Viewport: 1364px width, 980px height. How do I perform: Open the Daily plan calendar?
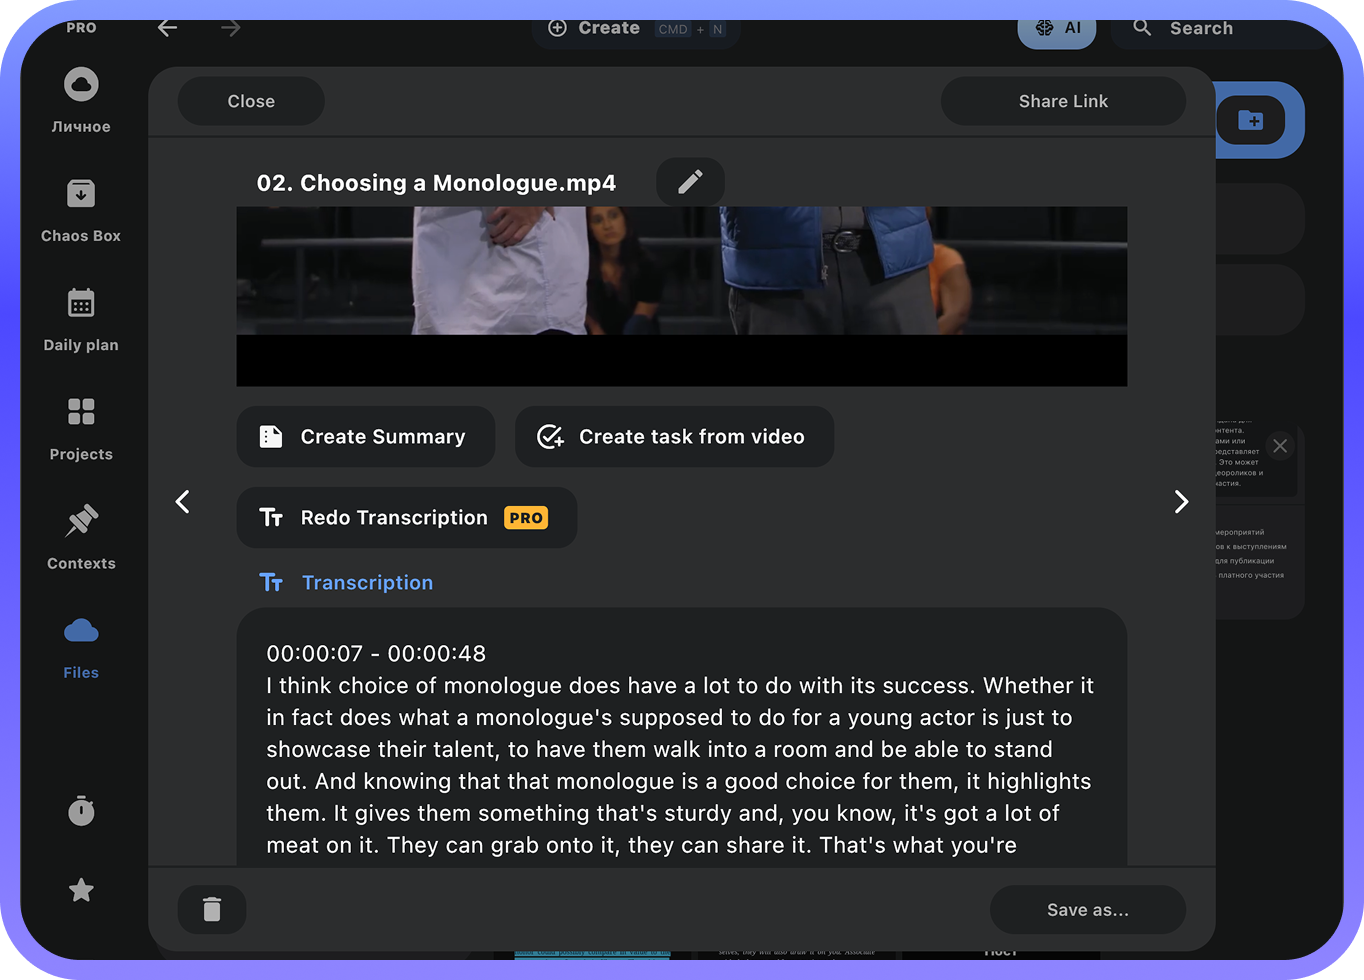81,319
